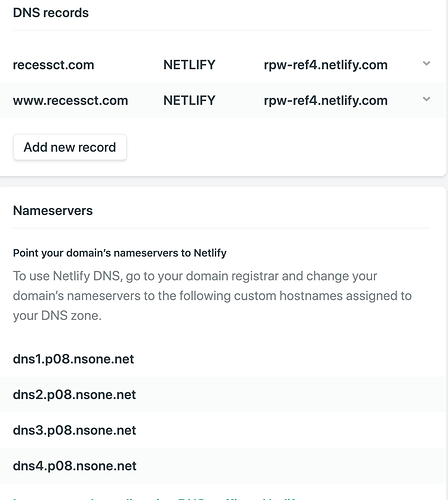Select nameserver dns4.p08.nsone.net
This screenshot has height=500, width=448.
(75, 466)
